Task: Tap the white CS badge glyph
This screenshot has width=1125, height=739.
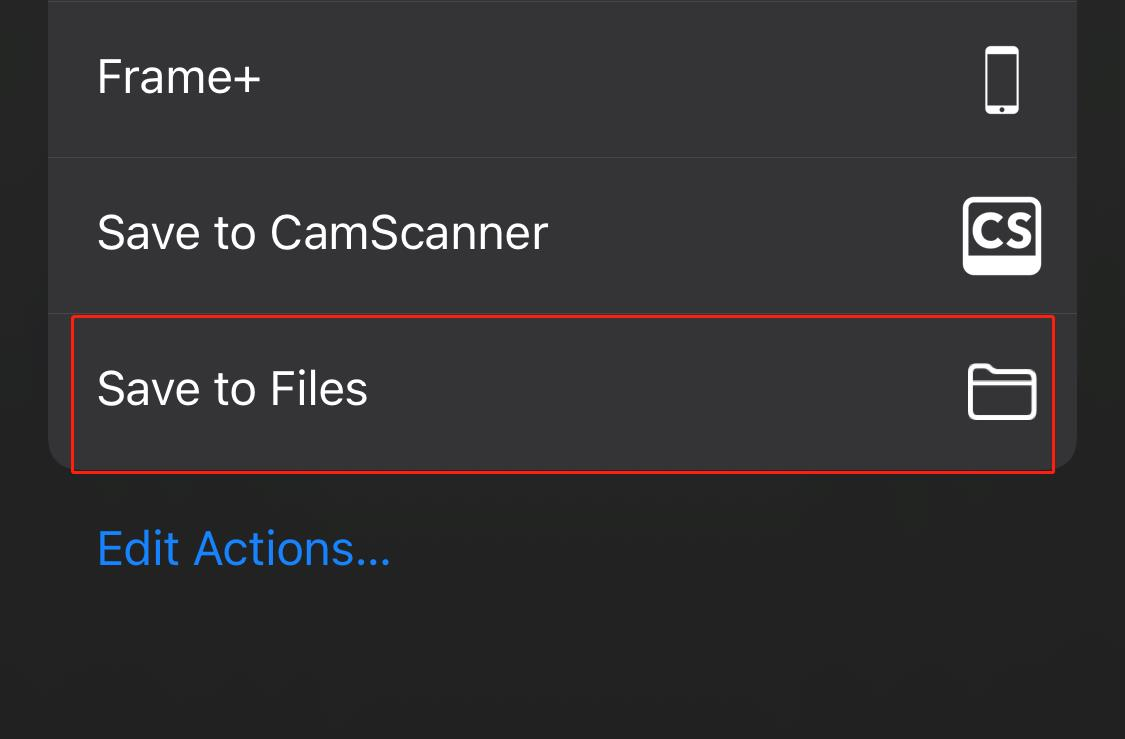Action: click(1001, 235)
